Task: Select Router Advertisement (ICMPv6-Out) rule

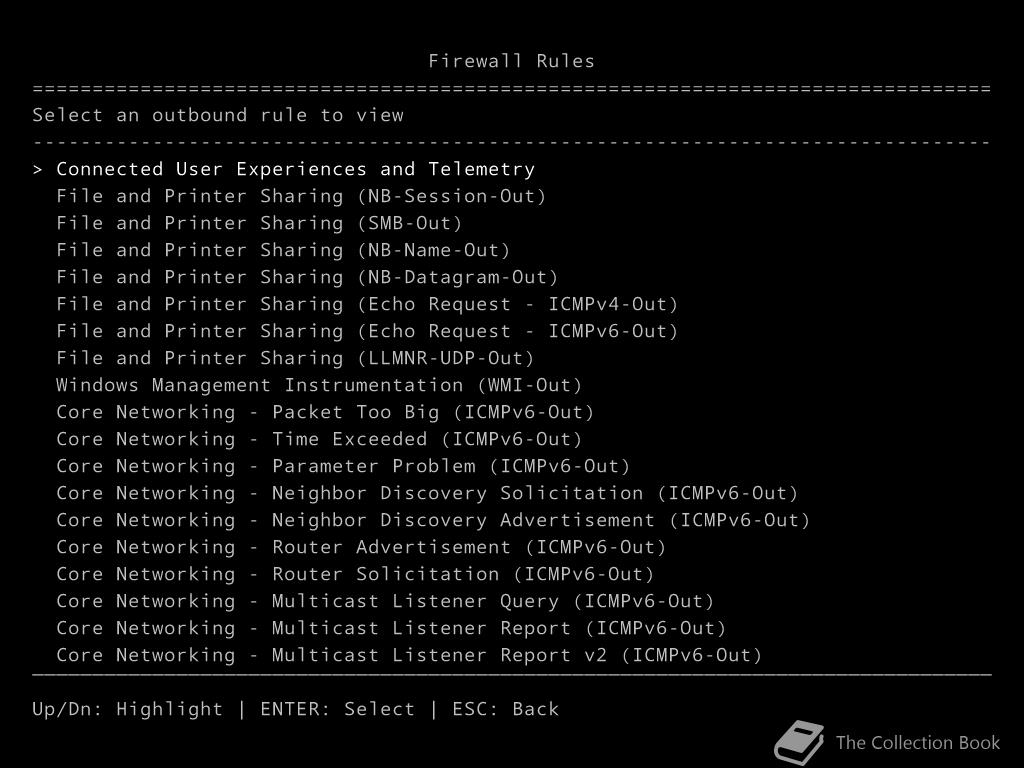Action: pos(361,547)
